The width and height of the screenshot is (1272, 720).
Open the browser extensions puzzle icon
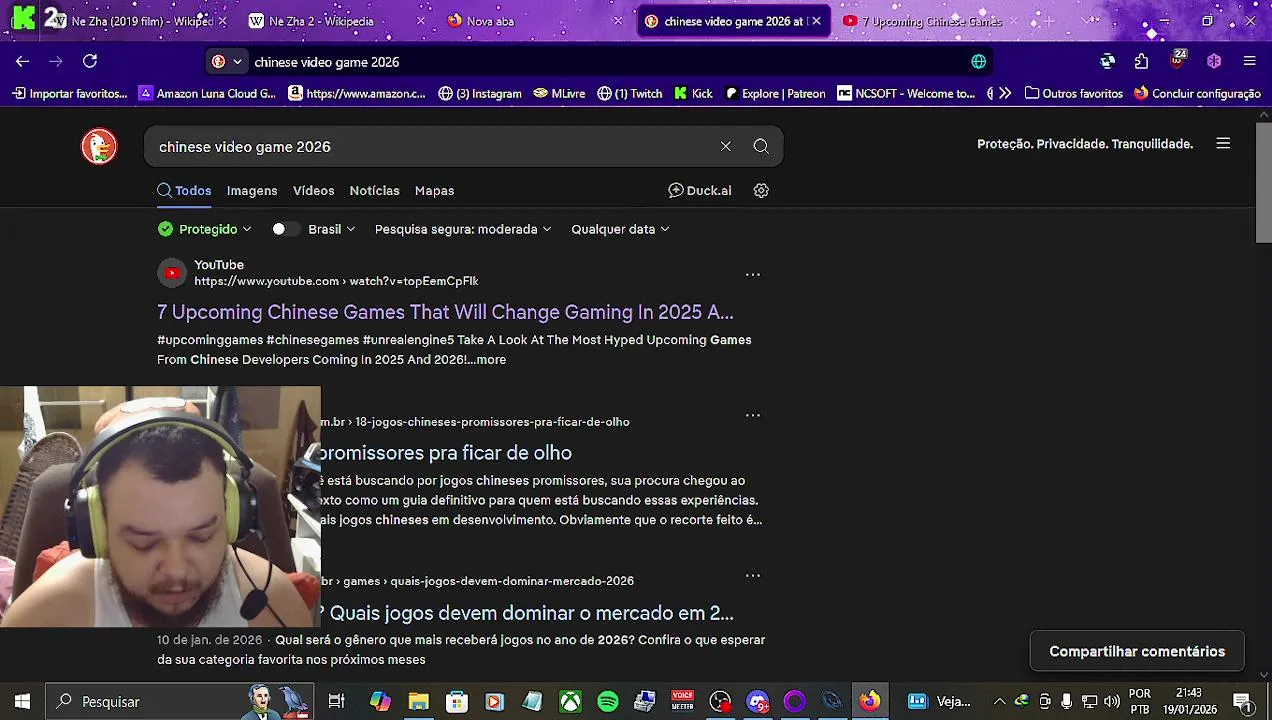(1141, 61)
